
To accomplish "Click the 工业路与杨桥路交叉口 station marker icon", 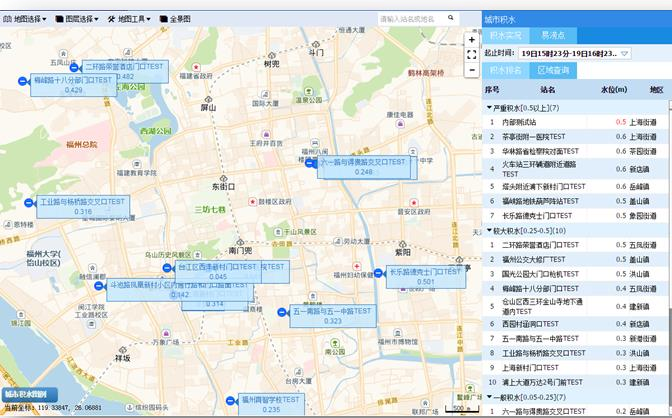I will click(27, 206).
